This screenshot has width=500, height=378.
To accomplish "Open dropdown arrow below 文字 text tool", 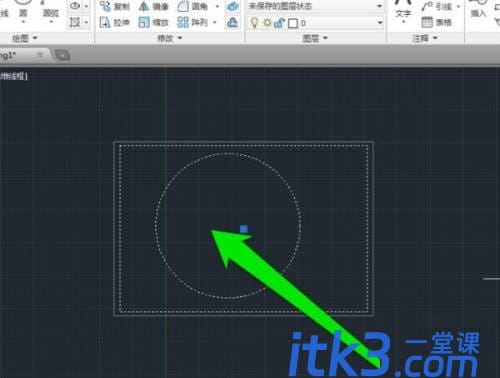I will click(403, 22).
